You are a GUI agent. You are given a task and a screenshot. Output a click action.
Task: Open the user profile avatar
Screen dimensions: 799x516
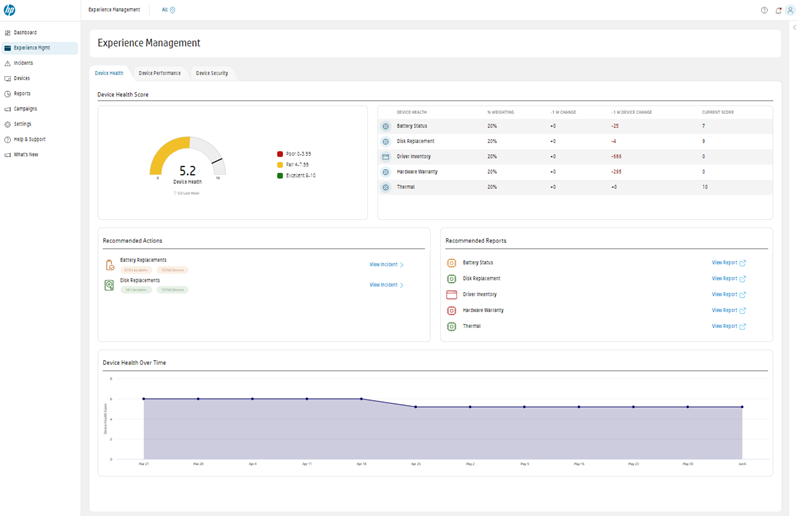pyautogui.click(x=791, y=10)
